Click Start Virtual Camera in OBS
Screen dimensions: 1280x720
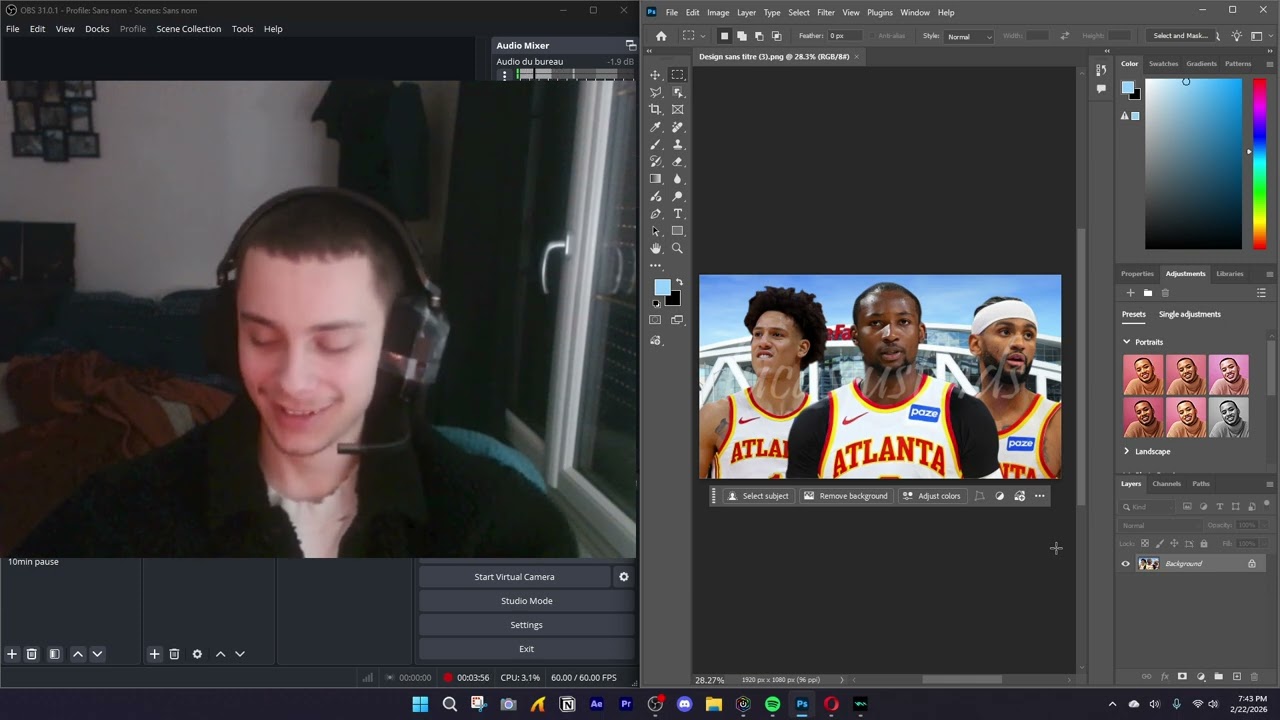click(x=514, y=577)
